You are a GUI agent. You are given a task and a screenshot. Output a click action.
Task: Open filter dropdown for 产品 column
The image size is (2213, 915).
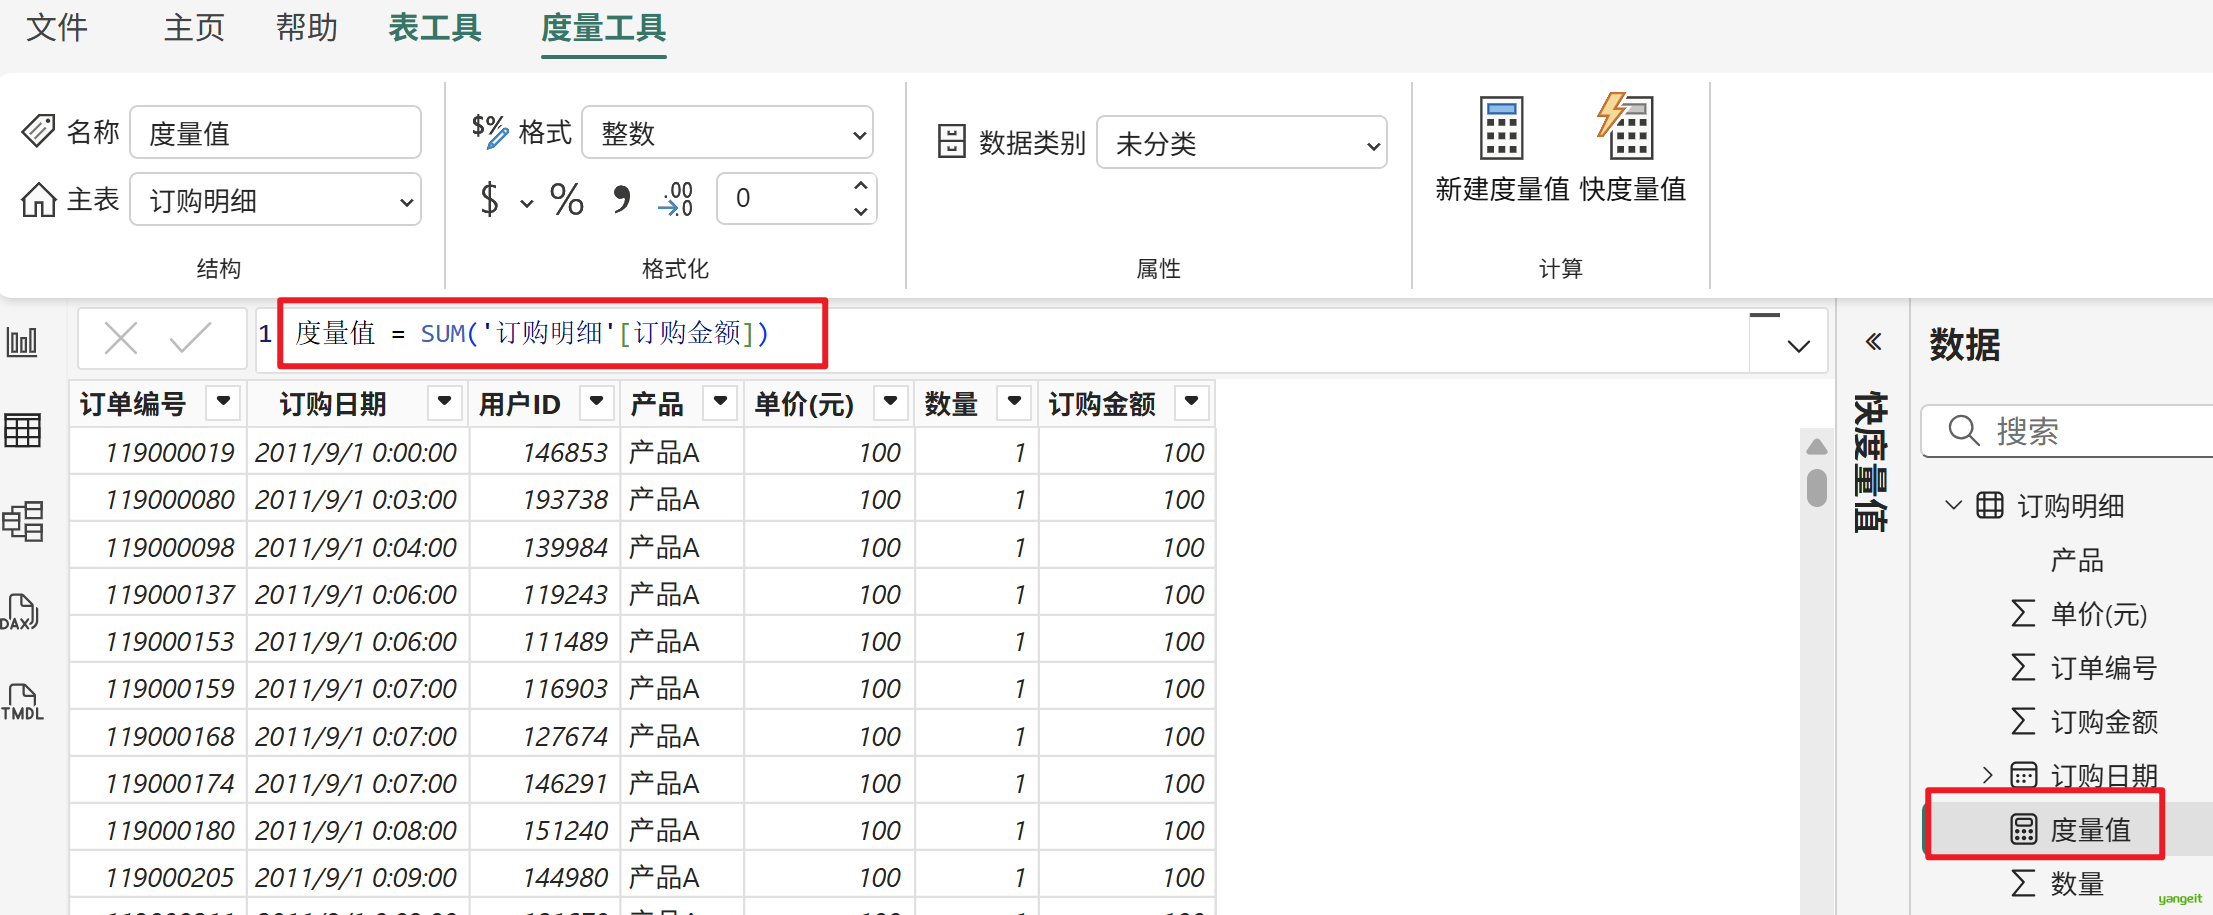[x=720, y=402]
